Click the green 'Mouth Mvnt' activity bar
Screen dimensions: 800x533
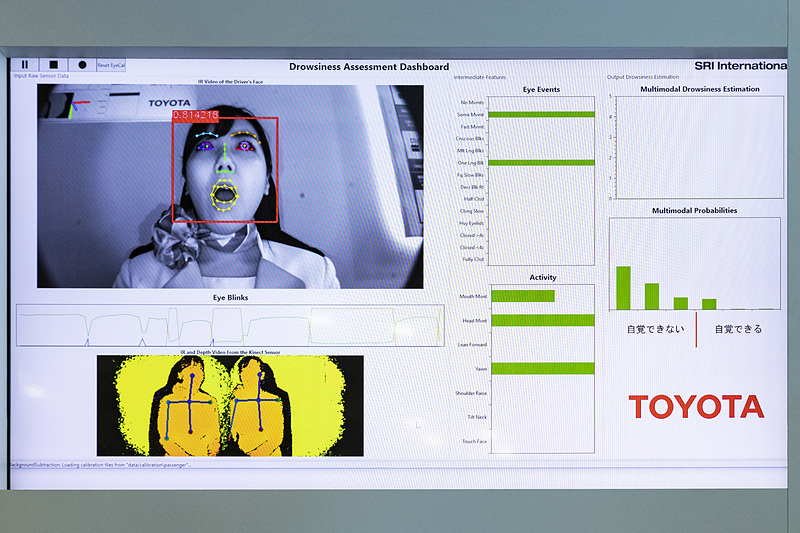click(523, 296)
